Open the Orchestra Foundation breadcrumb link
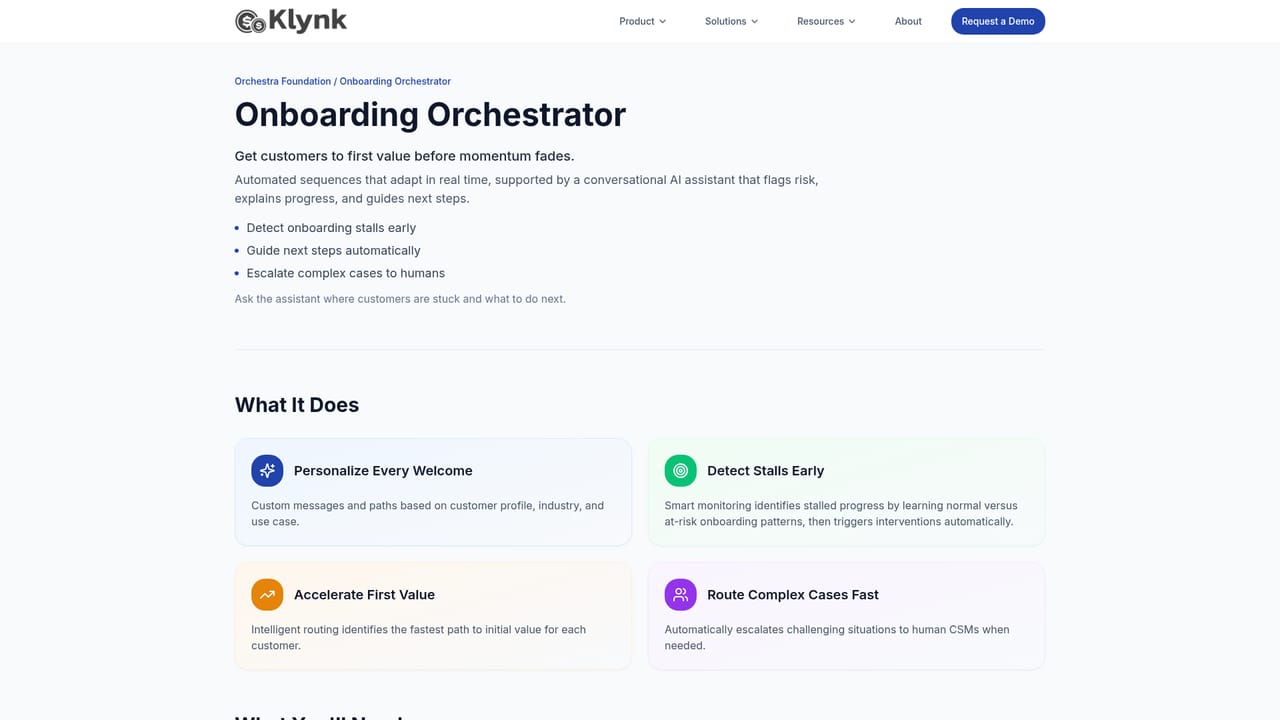This screenshot has height=720, width=1280. 283,81
